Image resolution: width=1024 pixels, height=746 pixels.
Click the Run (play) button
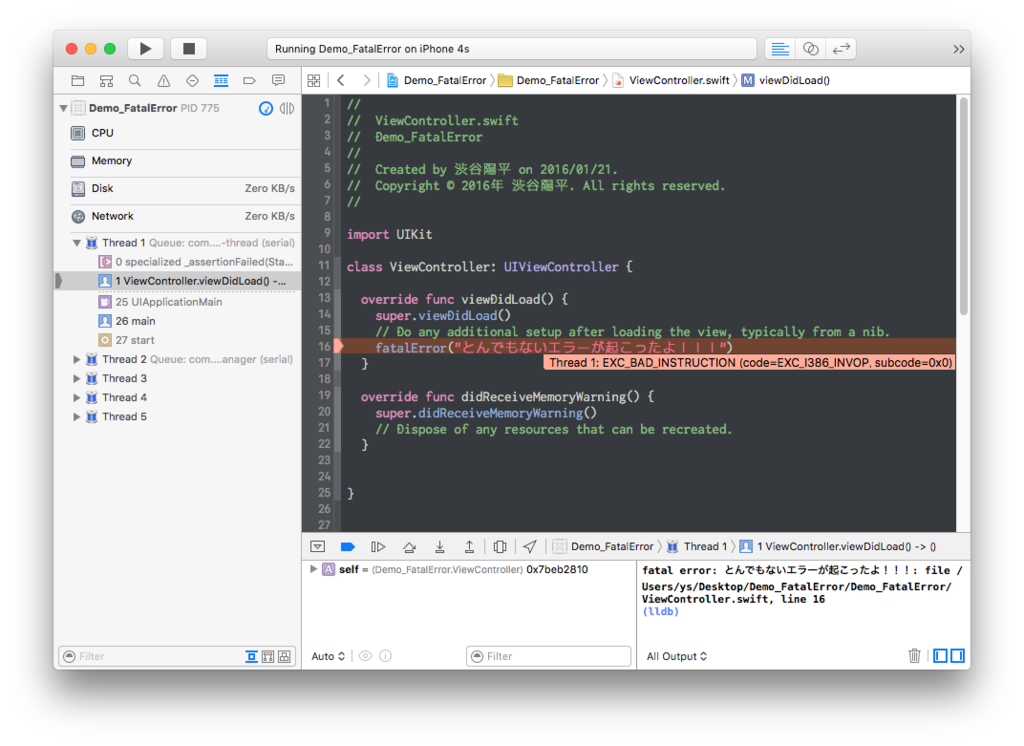[145, 48]
